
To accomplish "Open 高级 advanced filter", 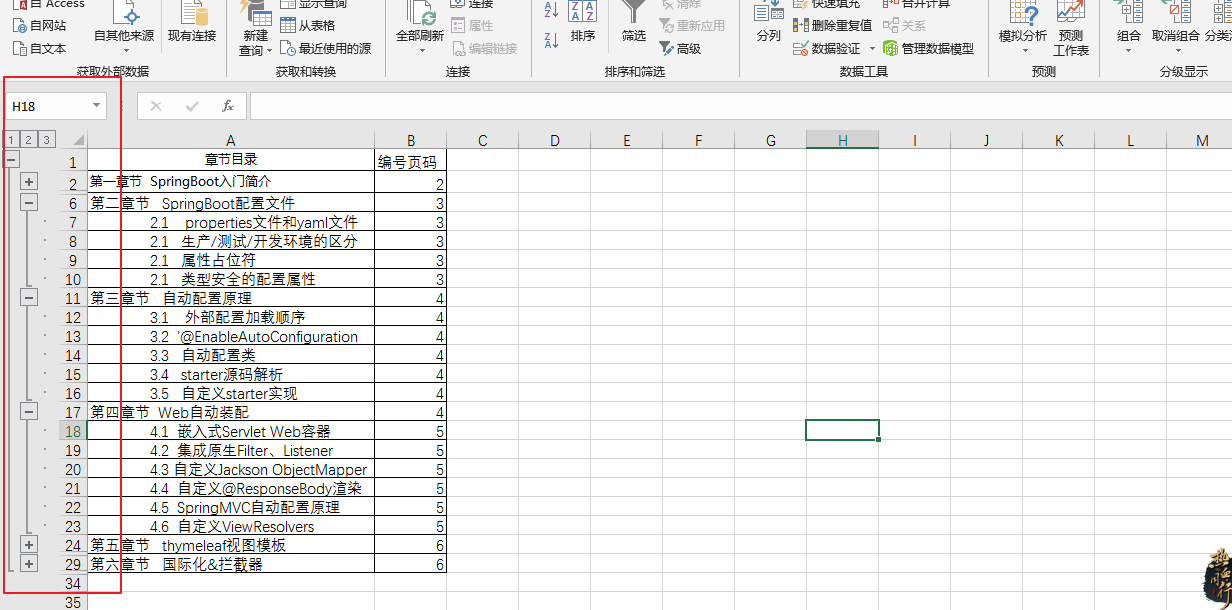I will point(680,48).
